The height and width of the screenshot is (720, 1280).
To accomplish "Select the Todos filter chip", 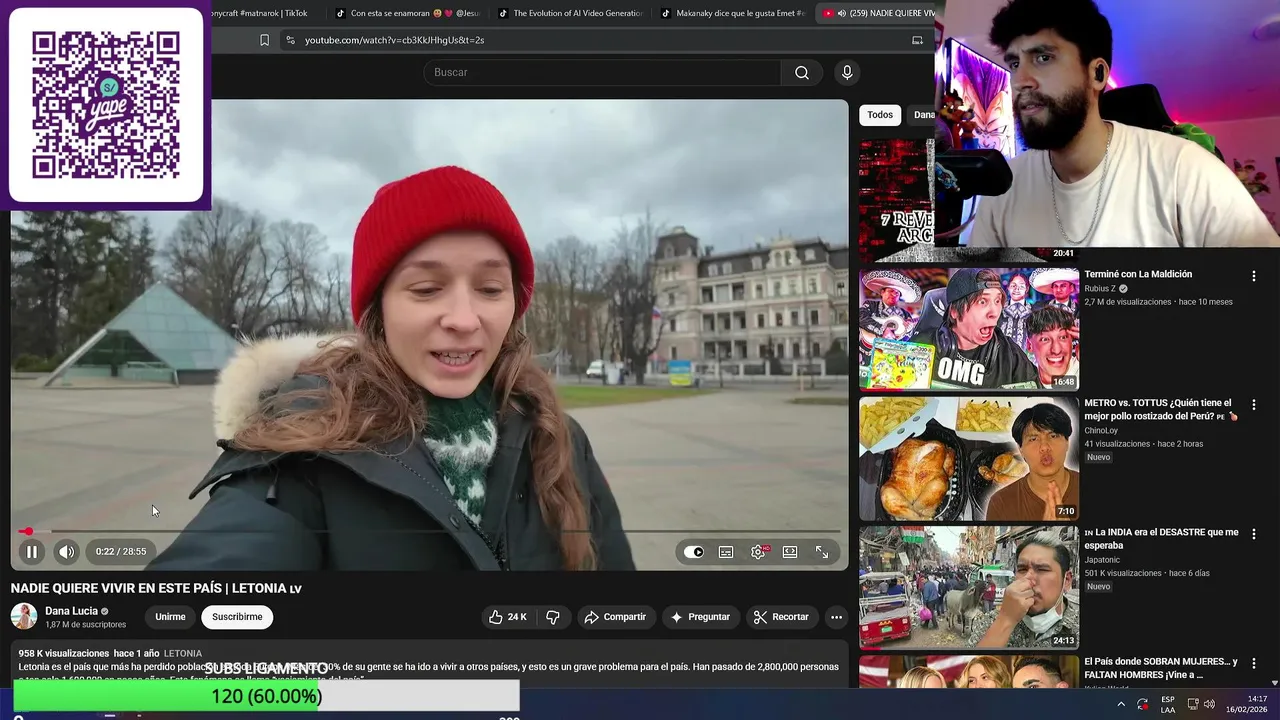I will pyautogui.click(x=880, y=115).
